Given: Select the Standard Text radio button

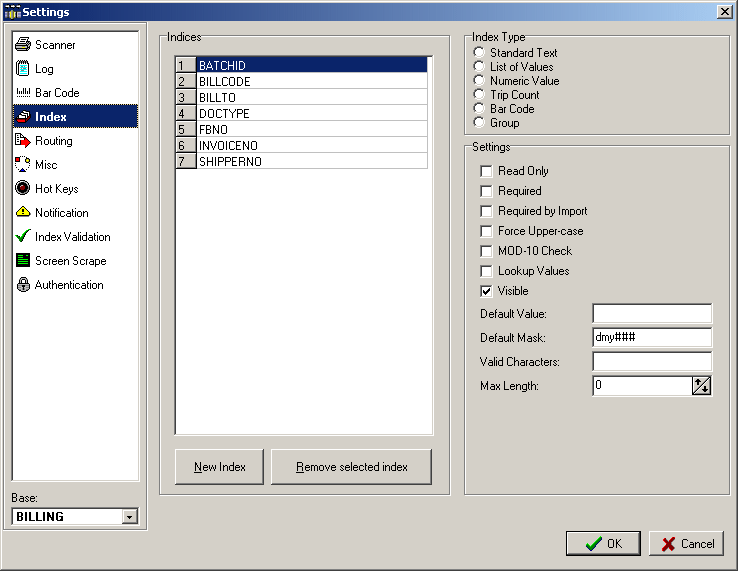Looking at the screenshot, I should 479,52.
